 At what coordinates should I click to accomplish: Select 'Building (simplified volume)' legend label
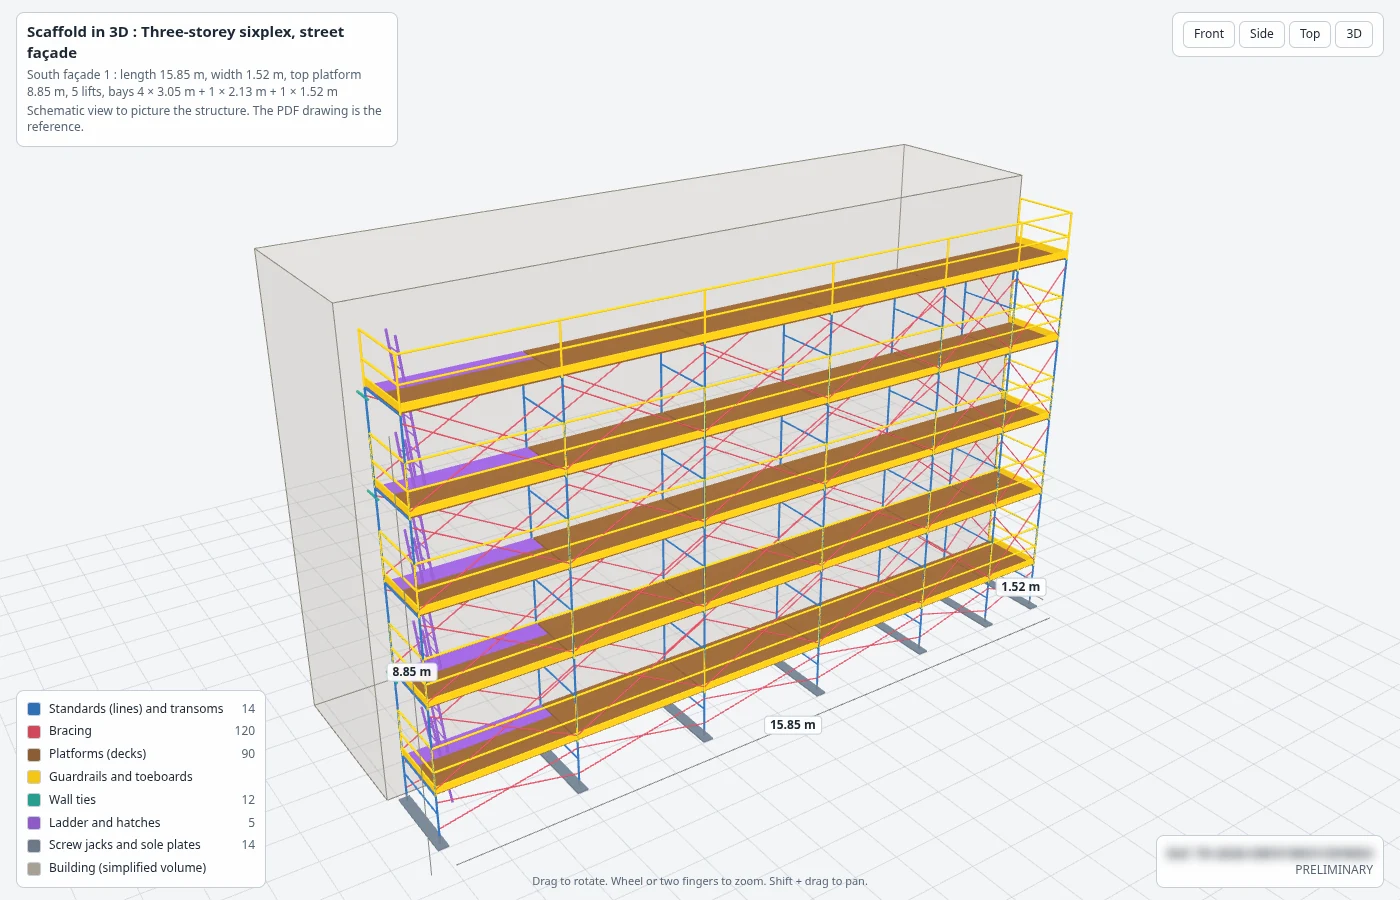click(128, 868)
